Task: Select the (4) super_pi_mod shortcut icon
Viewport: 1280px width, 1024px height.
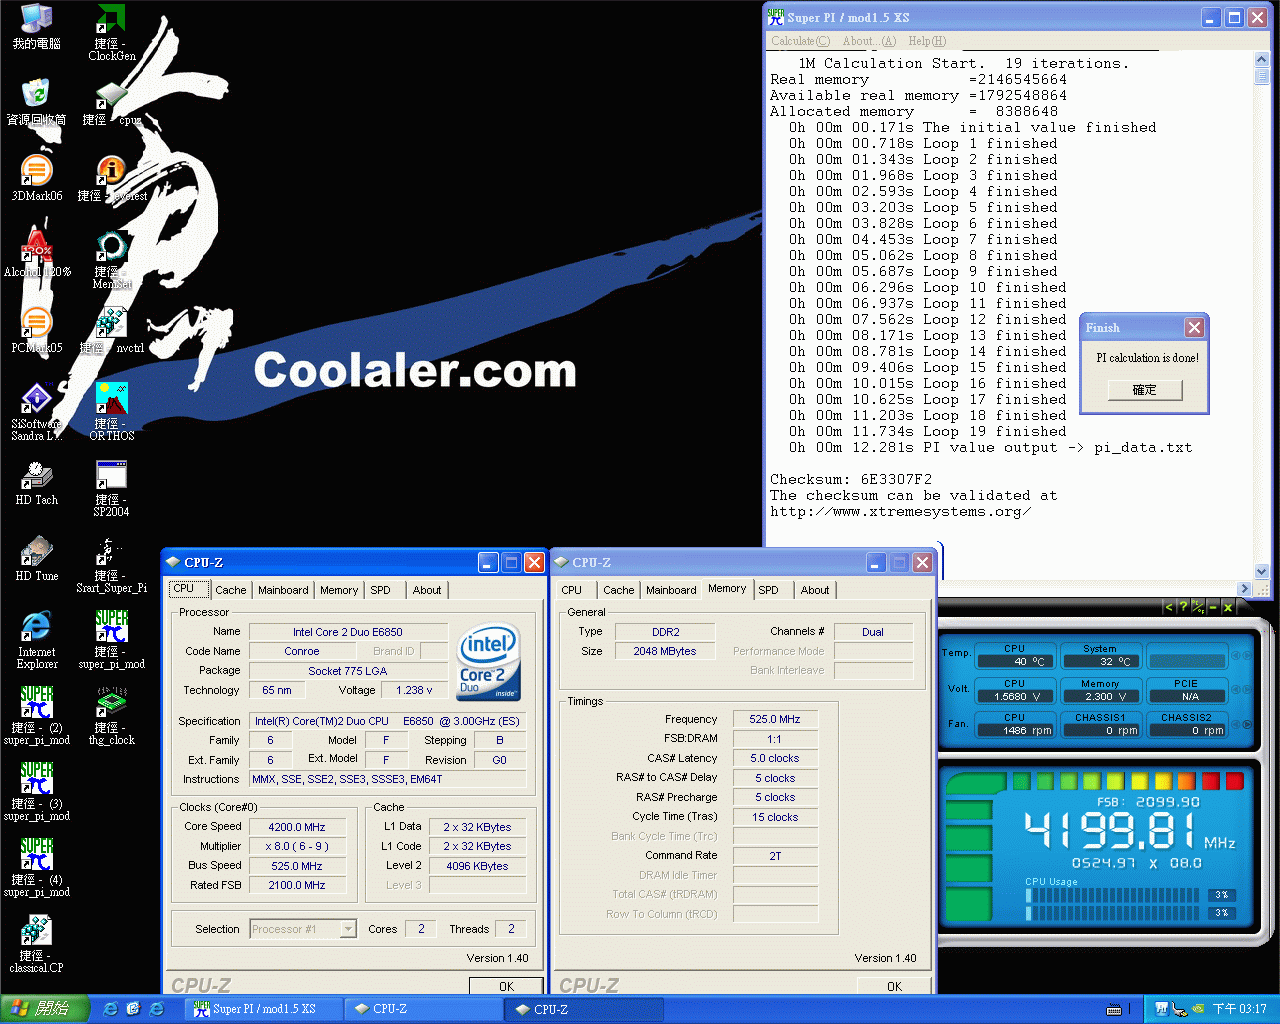Action: point(37,868)
